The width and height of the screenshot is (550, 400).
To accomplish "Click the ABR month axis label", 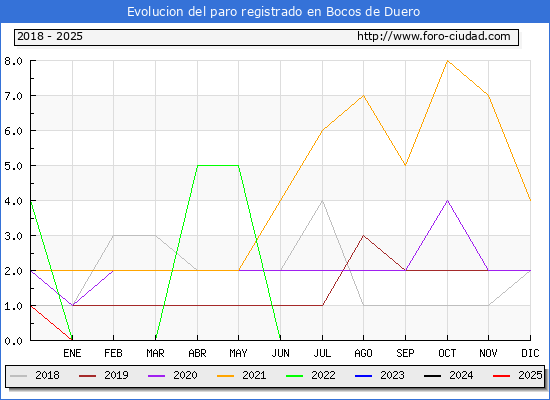I will click(x=197, y=353).
